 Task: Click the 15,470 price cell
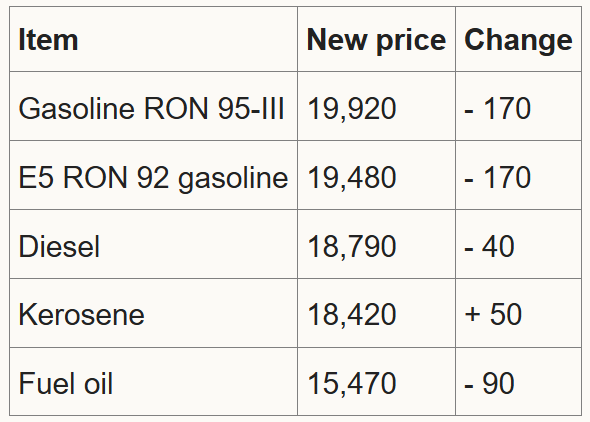pos(376,382)
